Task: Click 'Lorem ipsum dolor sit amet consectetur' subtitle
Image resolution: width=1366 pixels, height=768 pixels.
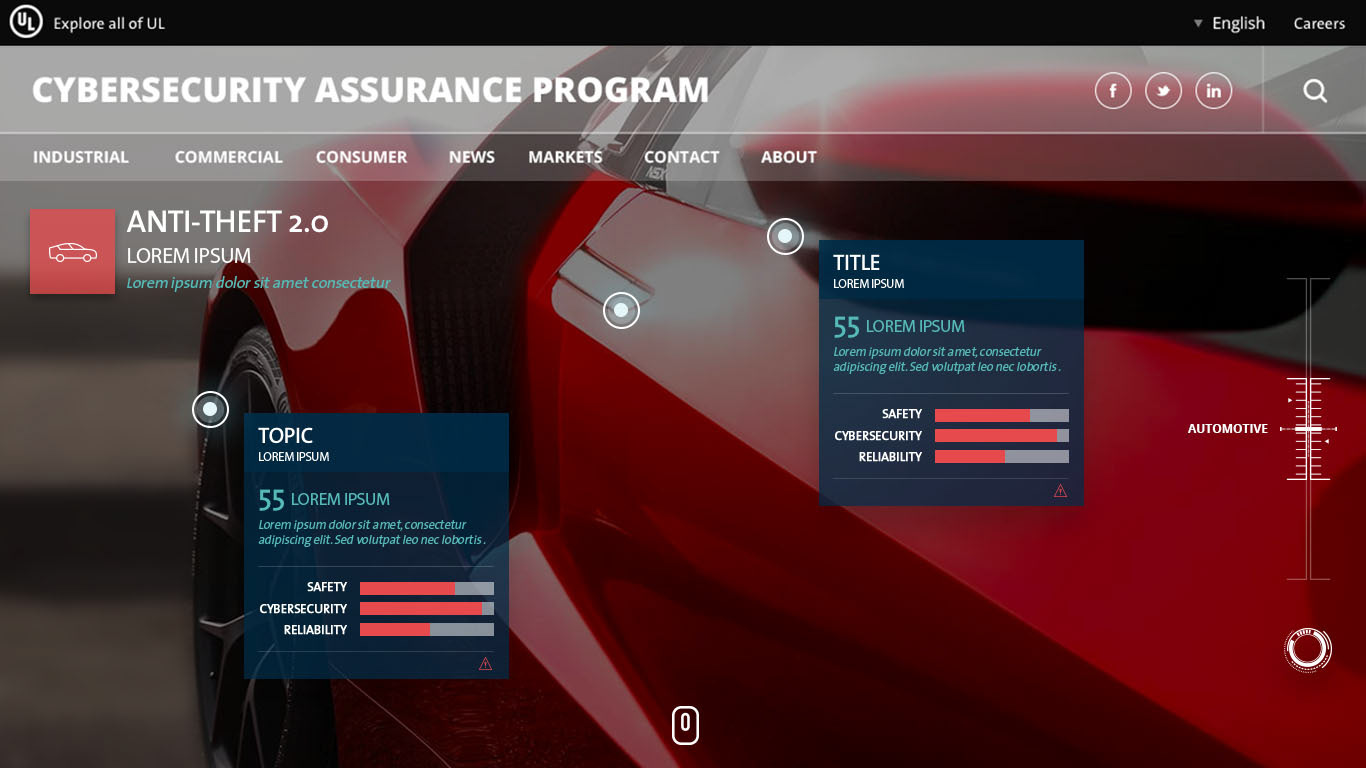Action: tap(258, 283)
